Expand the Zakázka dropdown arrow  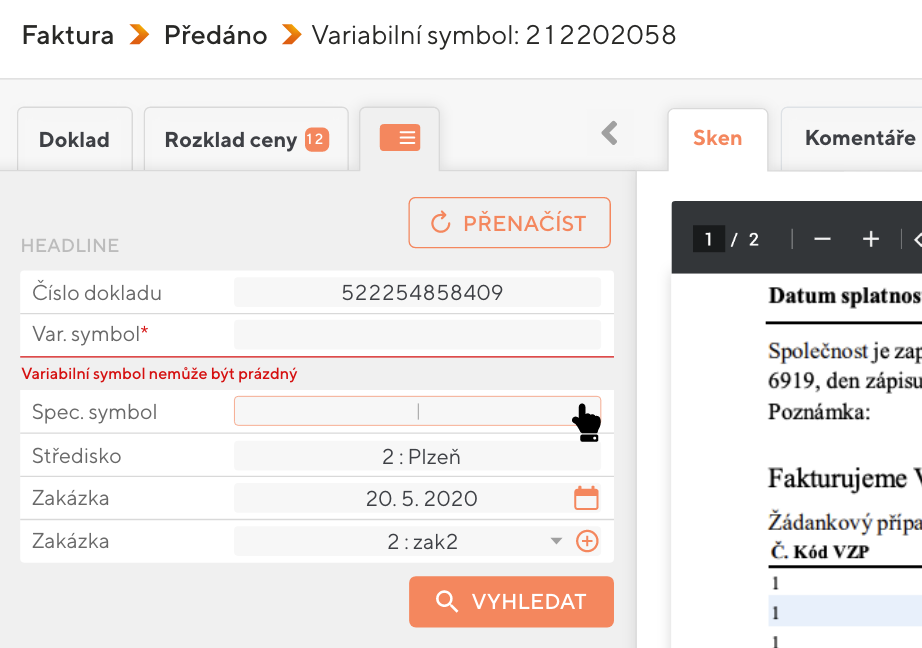pyautogui.click(x=557, y=542)
